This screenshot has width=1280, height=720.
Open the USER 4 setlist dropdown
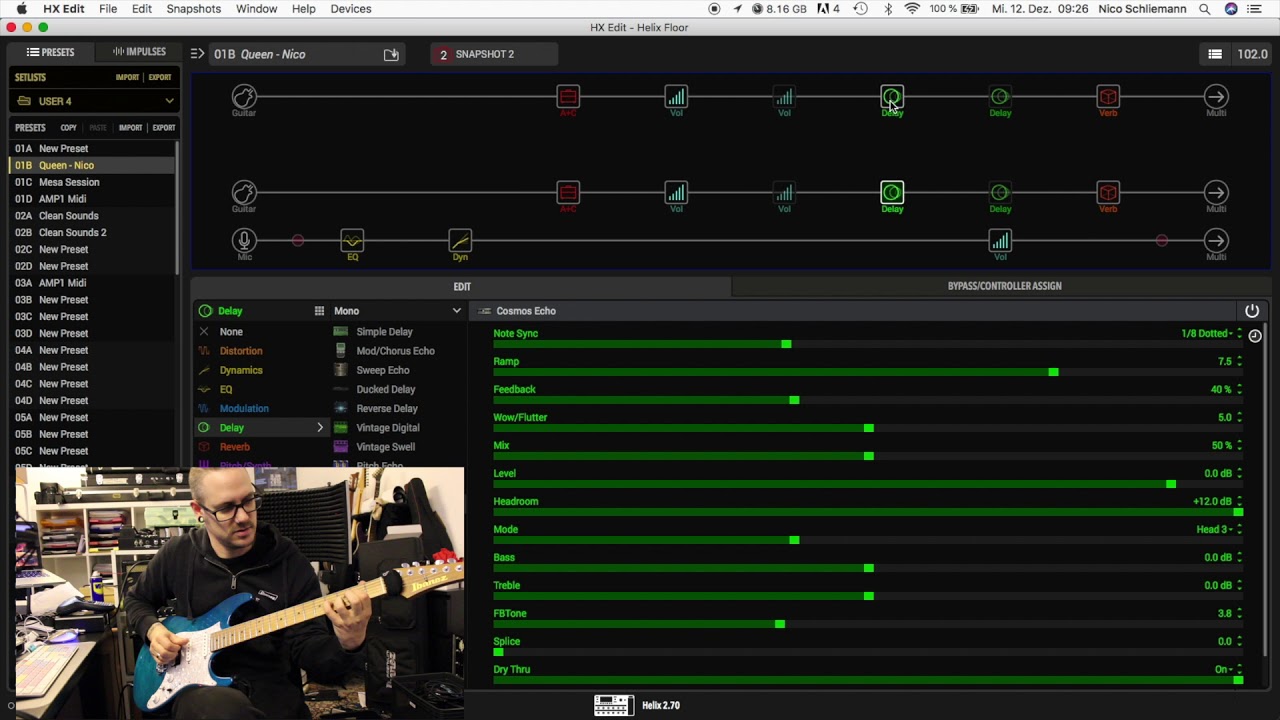95,101
